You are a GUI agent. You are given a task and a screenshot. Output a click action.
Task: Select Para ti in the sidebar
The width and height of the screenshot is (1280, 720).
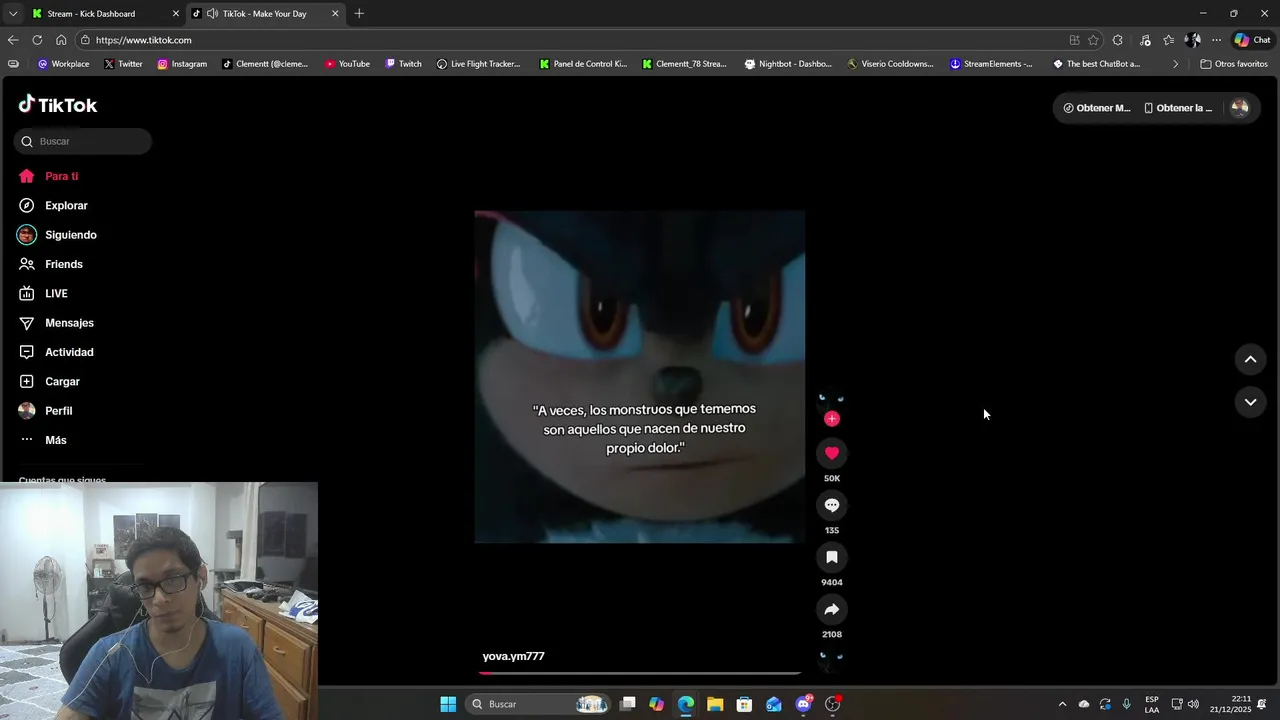point(61,176)
